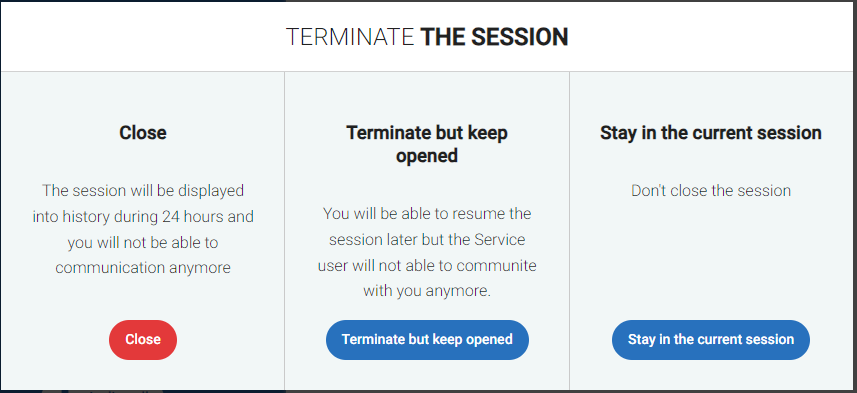The height and width of the screenshot is (393, 857).
Task: Click the line 'you will not be able to'
Action: click(143, 242)
